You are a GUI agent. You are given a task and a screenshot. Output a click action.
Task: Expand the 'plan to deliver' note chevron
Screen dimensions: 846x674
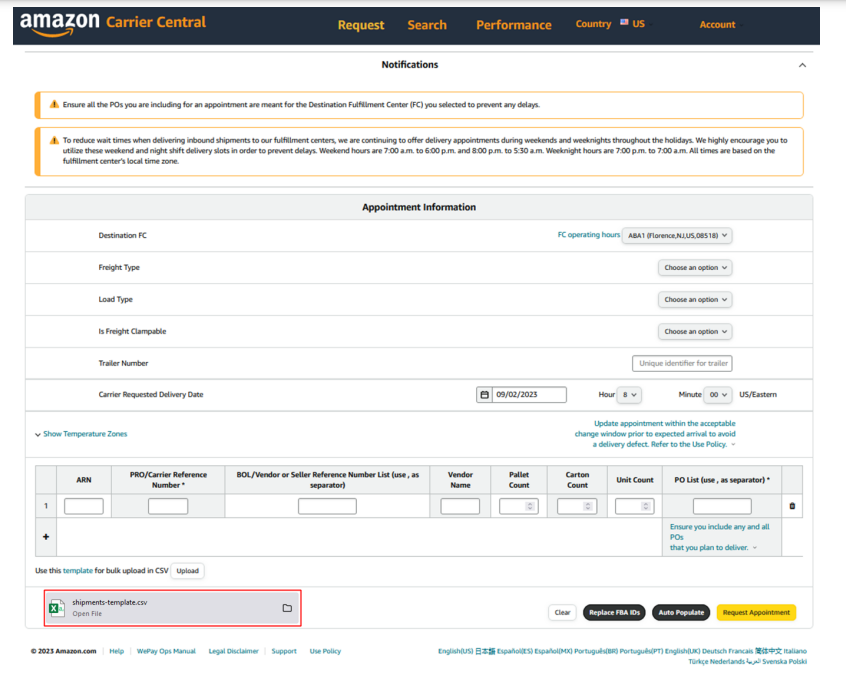coord(755,548)
